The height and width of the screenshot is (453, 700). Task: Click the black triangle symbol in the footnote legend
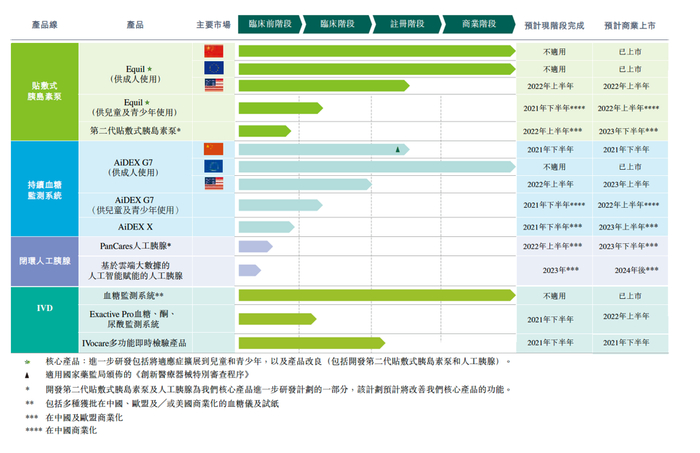[x=27, y=375]
